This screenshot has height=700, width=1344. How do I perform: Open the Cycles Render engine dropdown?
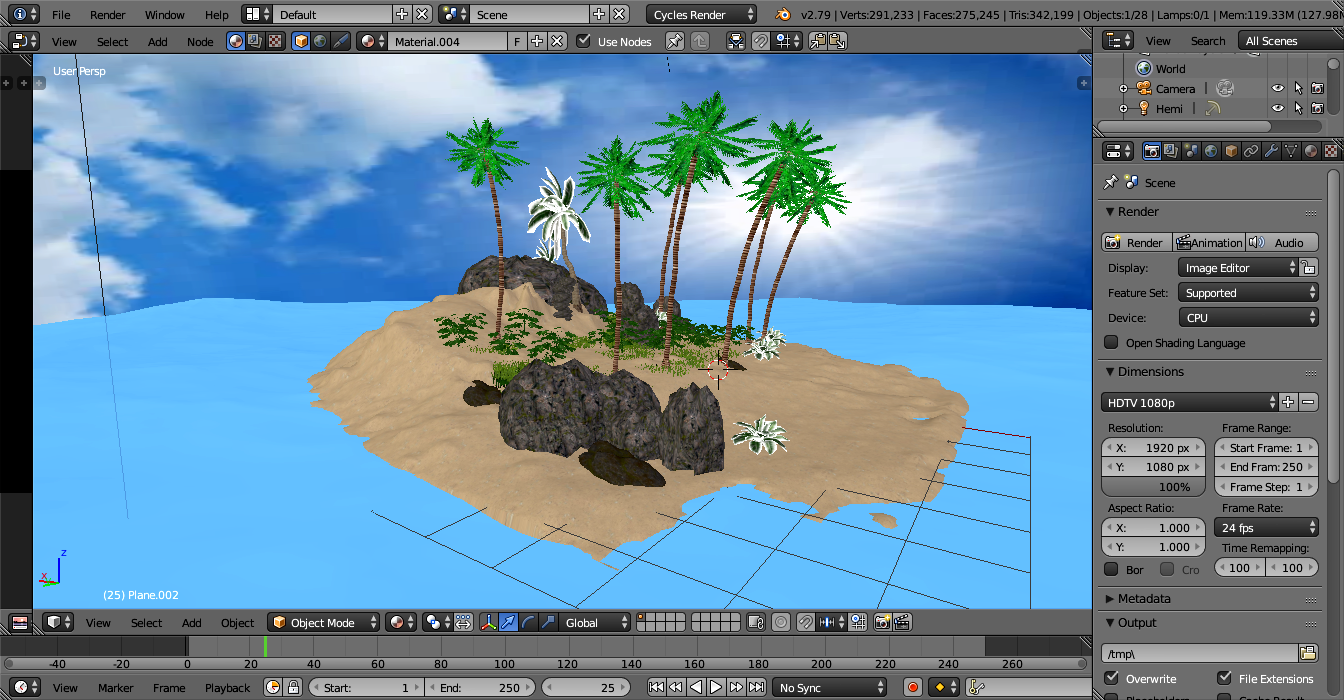702,14
